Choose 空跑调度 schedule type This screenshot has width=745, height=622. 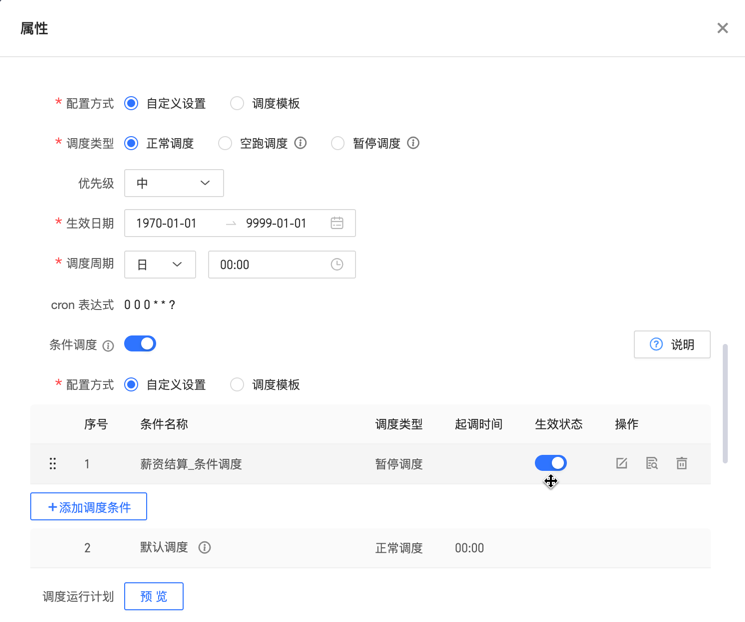point(225,144)
